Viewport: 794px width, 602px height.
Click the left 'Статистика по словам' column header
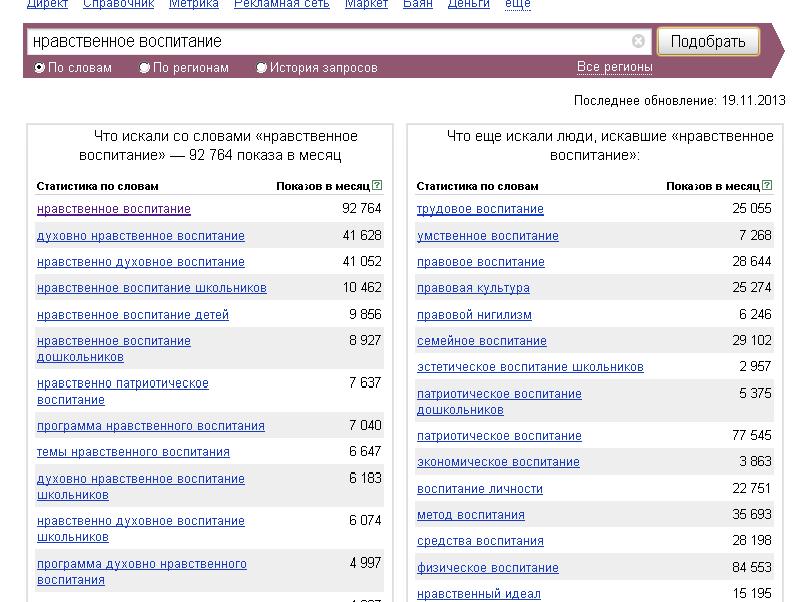97,186
